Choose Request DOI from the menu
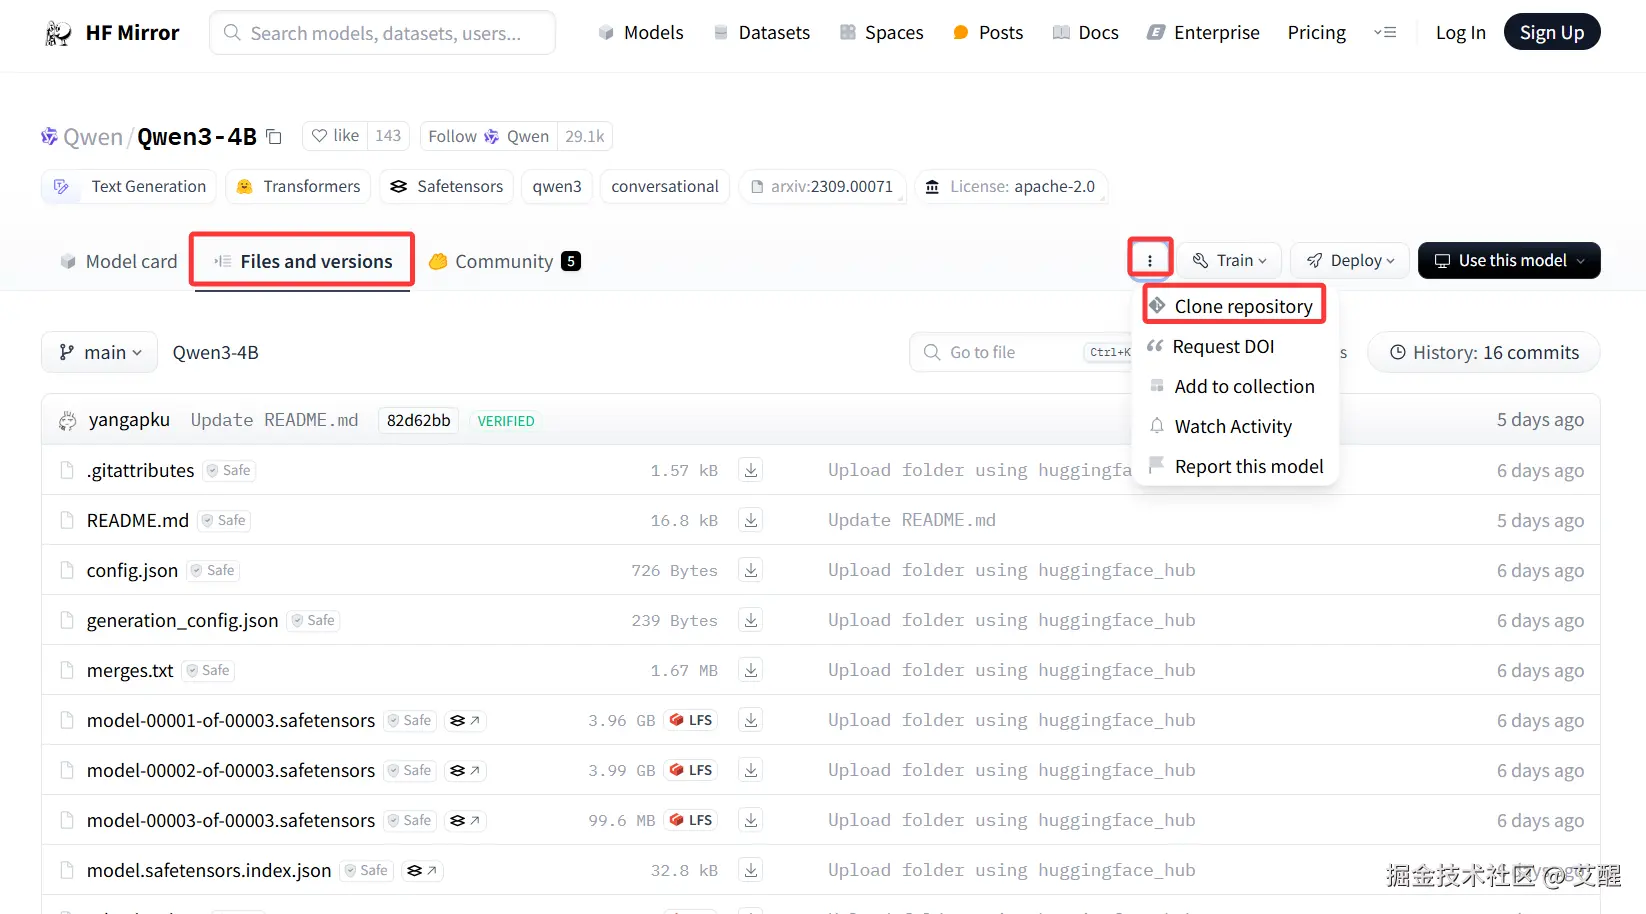The height and width of the screenshot is (914, 1646). coord(1235,347)
